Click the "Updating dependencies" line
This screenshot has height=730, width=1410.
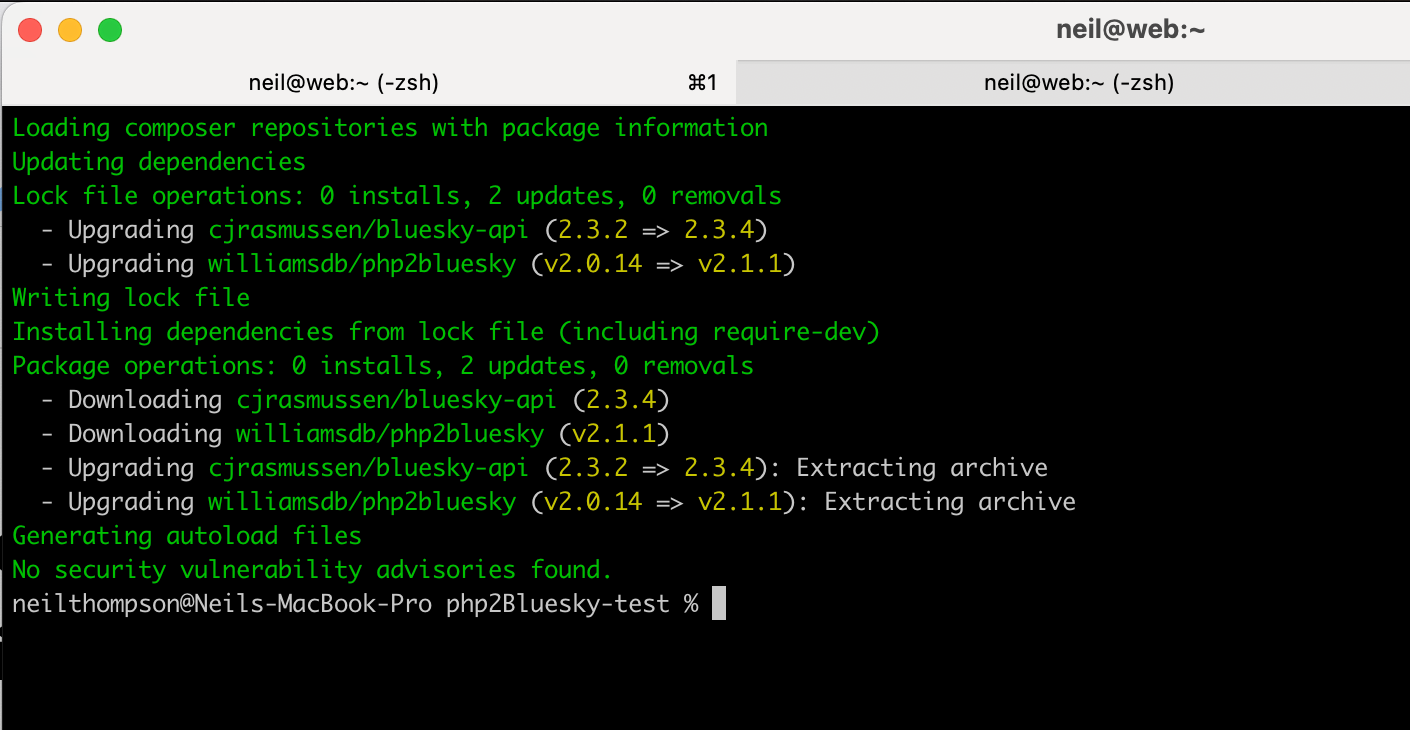[159, 162]
